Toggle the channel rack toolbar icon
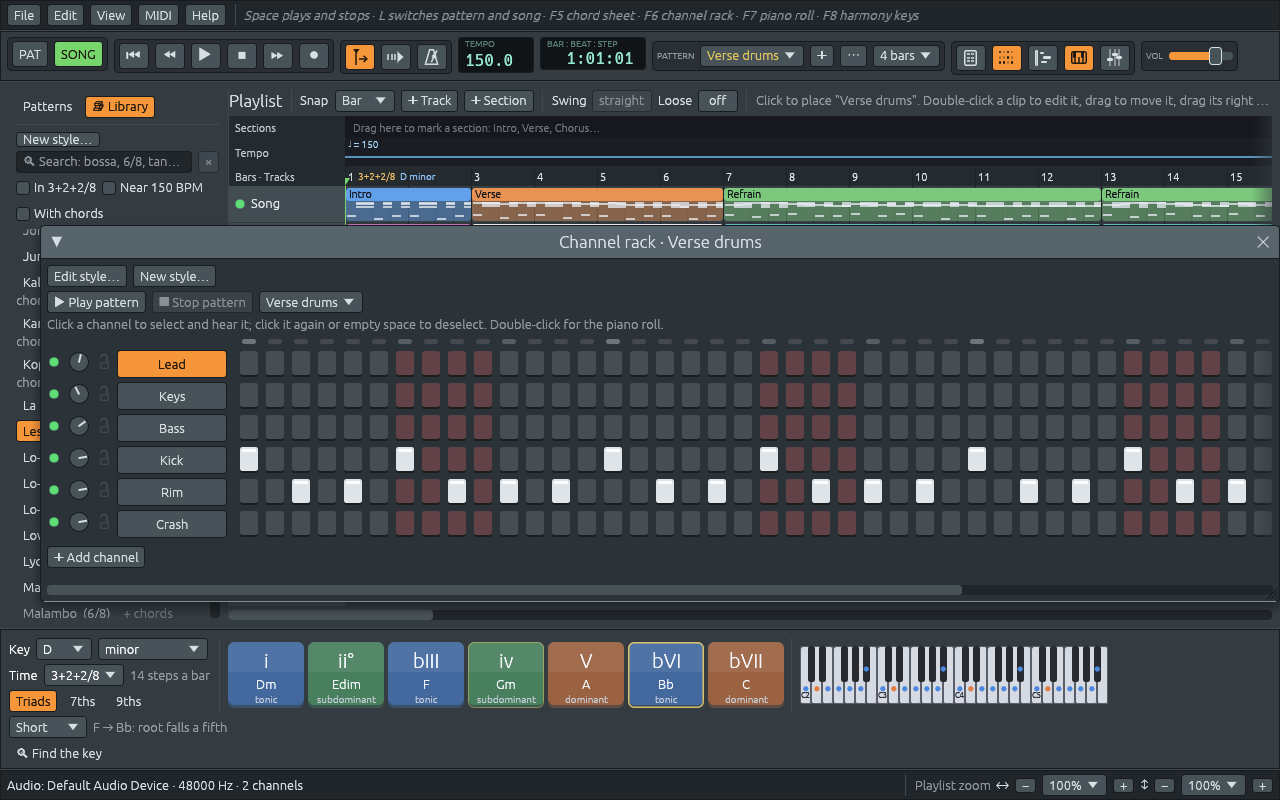 (x=1007, y=57)
